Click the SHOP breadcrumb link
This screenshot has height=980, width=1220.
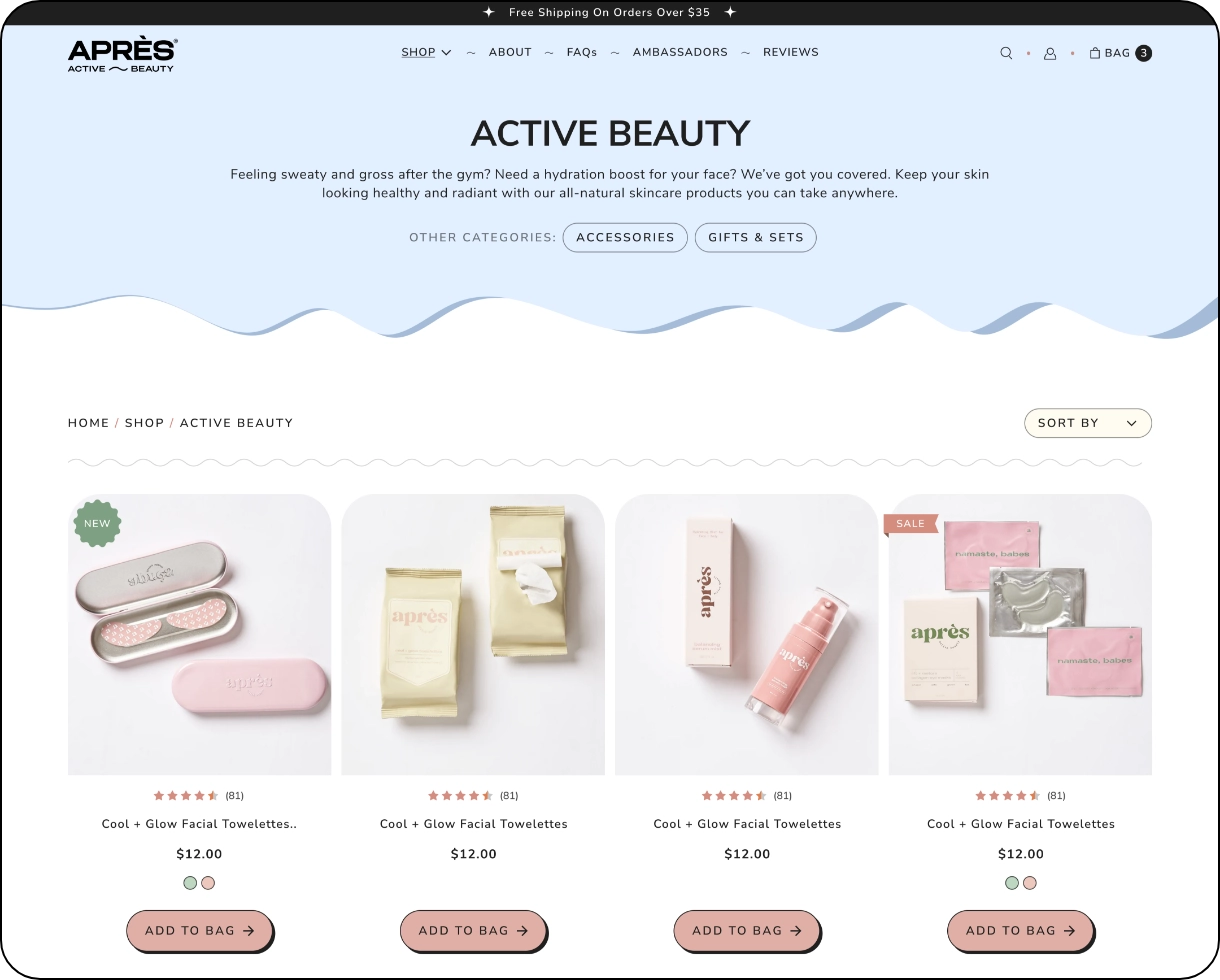click(x=144, y=423)
